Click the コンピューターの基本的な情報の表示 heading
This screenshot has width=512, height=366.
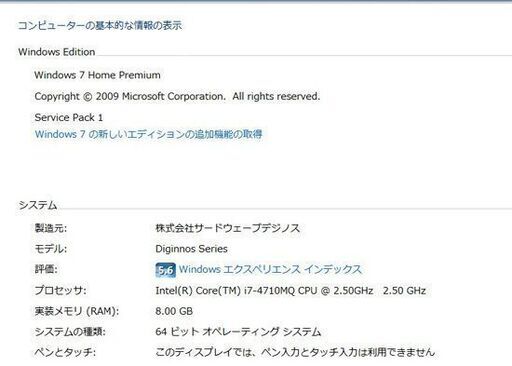point(100,25)
